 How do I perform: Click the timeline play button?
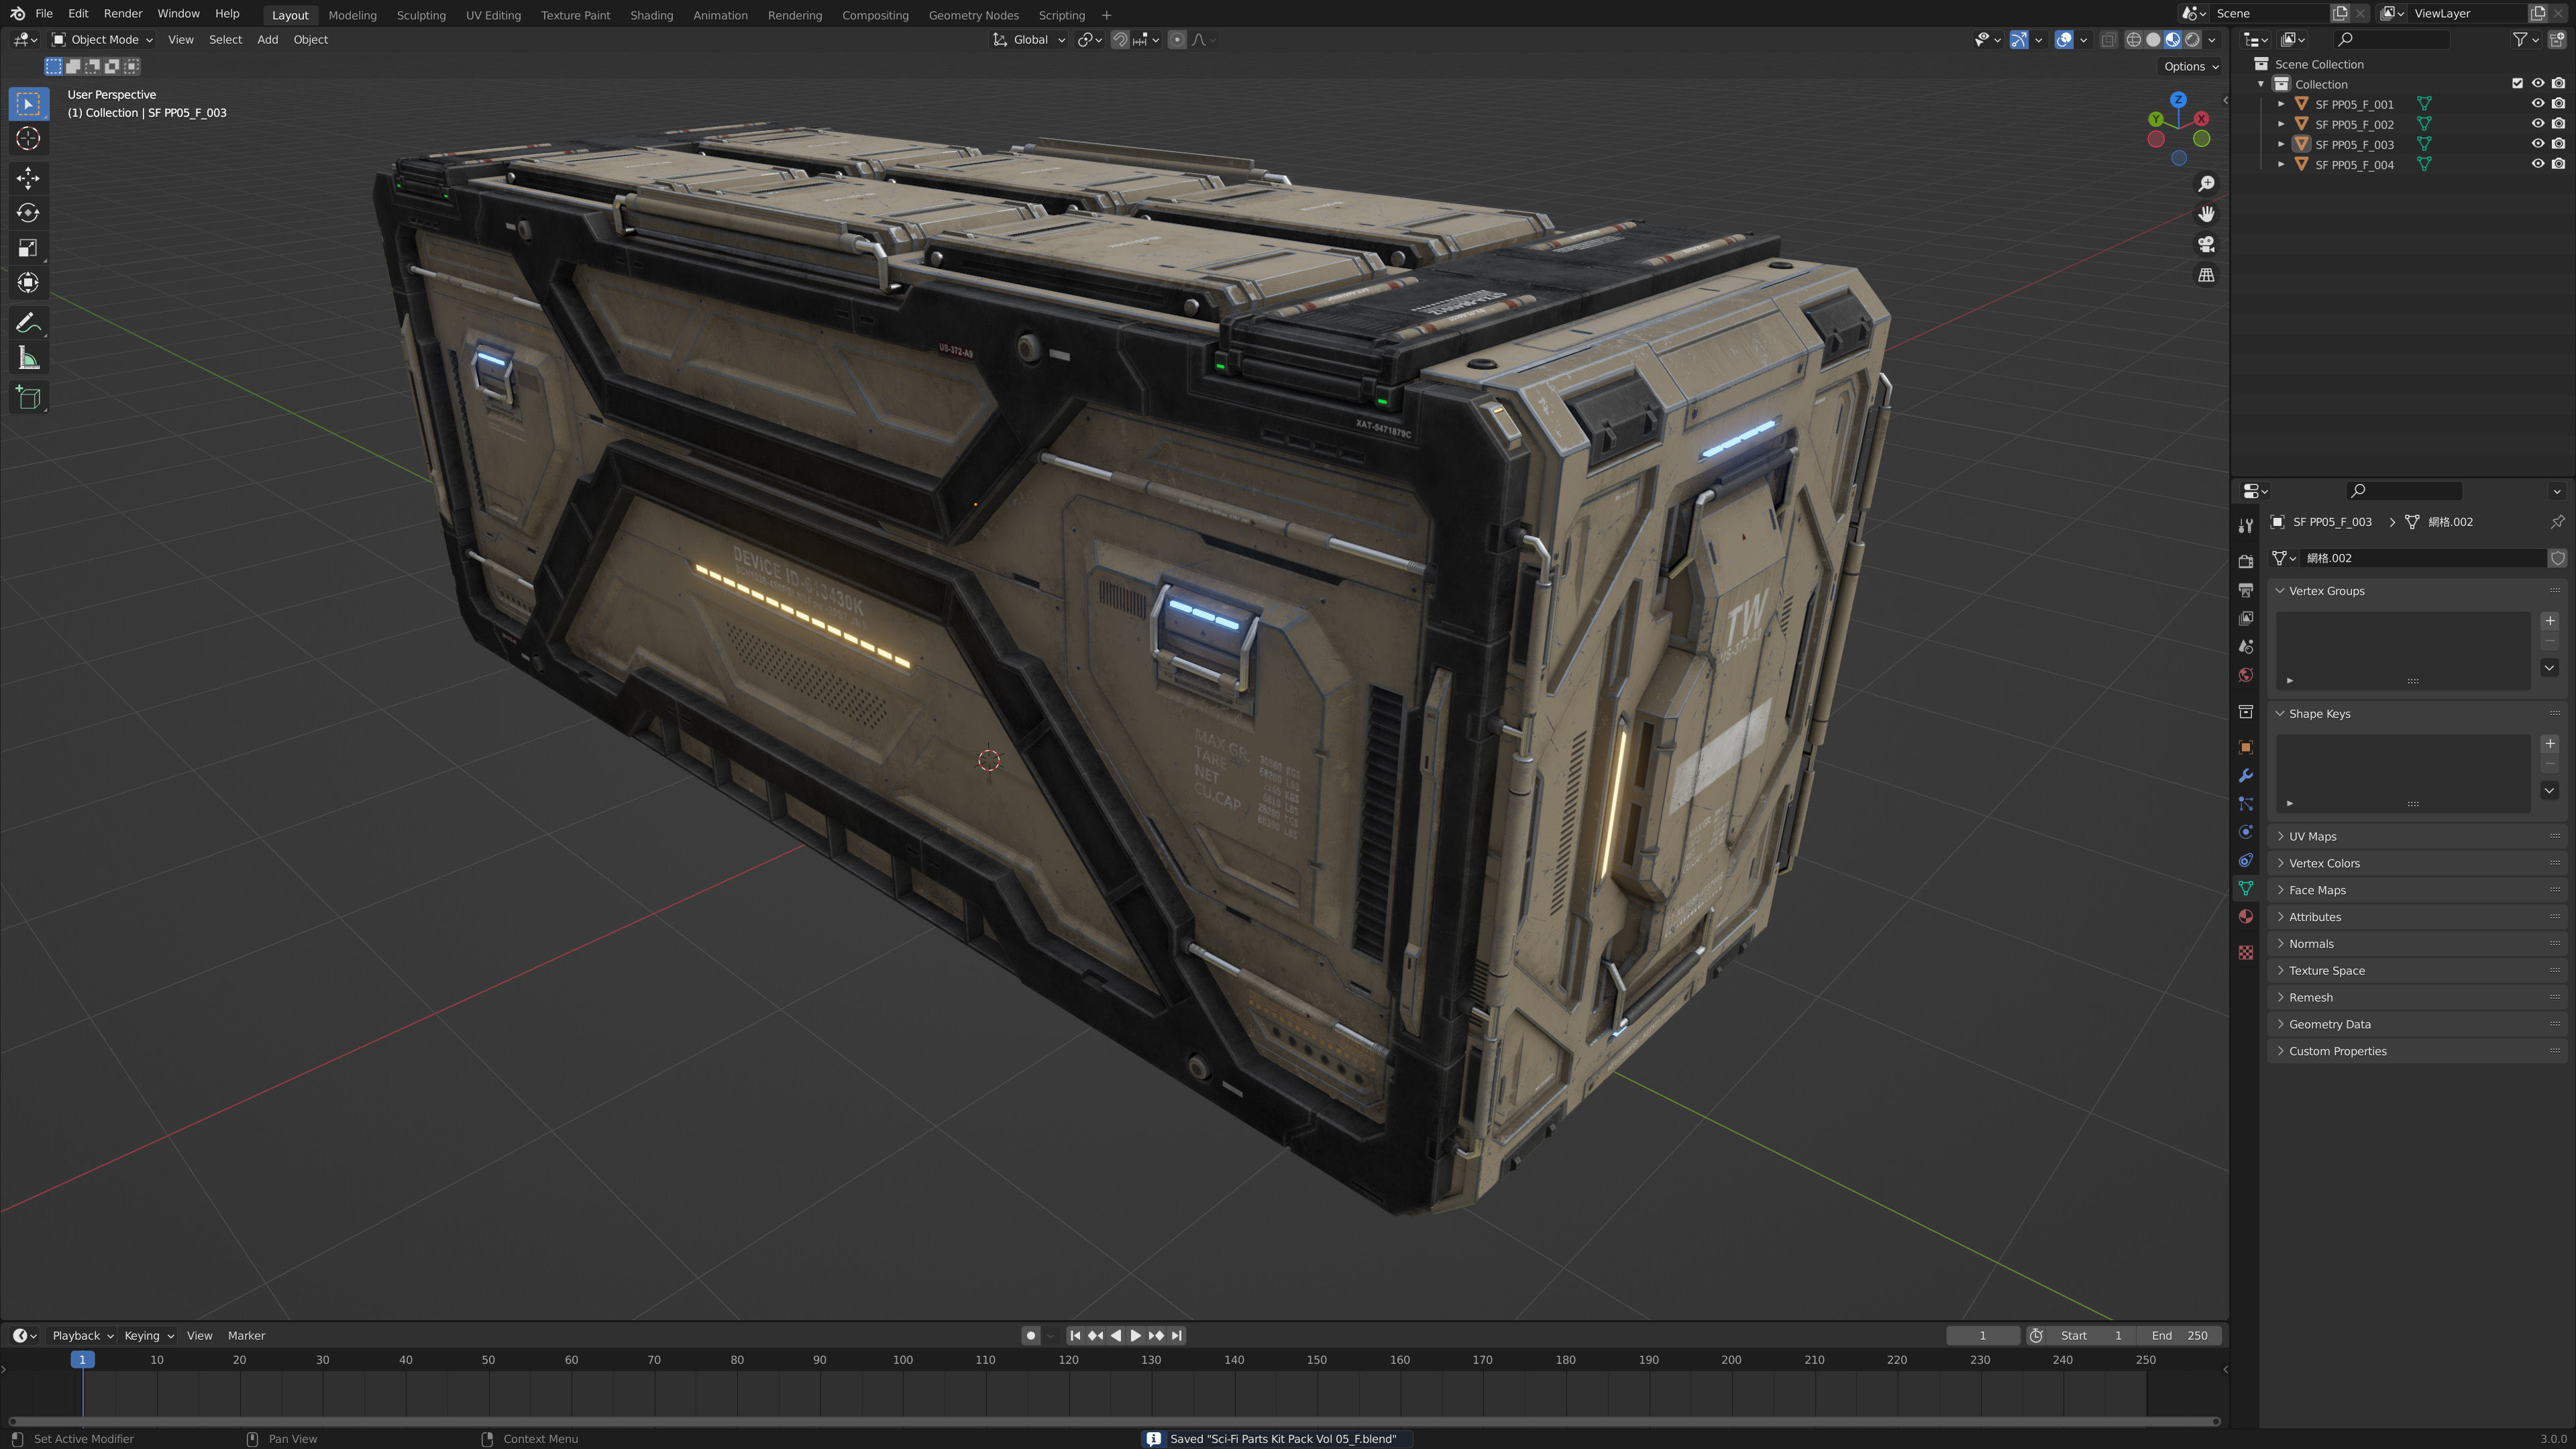[1135, 1335]
